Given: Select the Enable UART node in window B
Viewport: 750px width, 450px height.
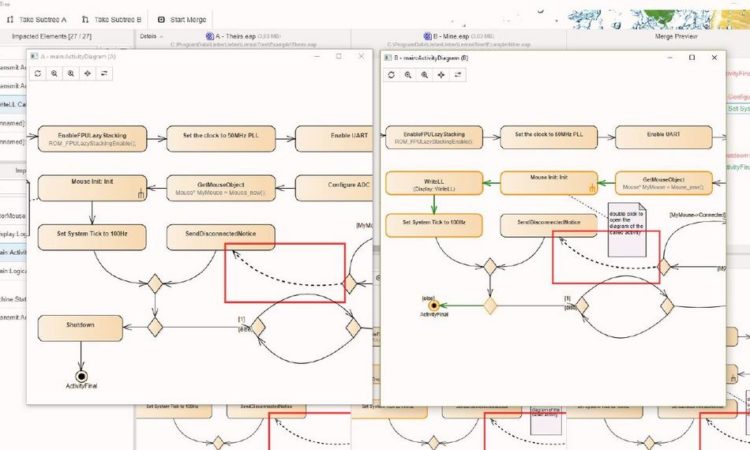Looking at the screenshot, I should 664,137.
